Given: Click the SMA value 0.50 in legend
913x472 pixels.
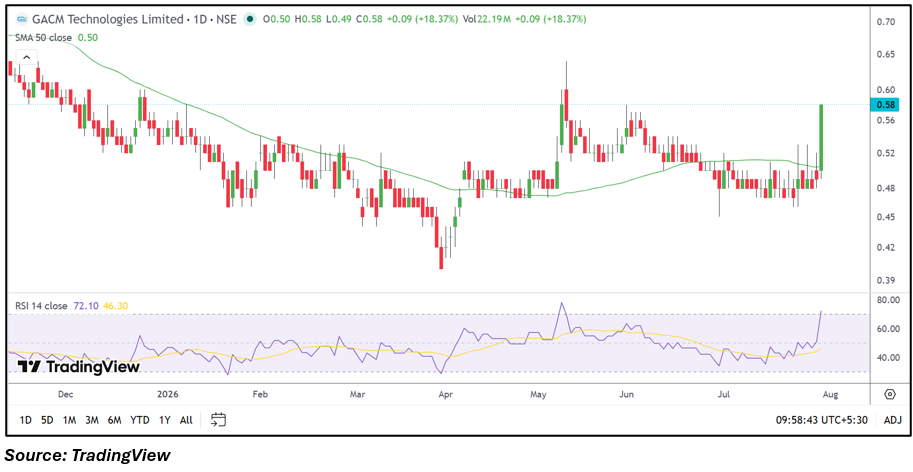Looking at the screenshot, I should (88, 38).
